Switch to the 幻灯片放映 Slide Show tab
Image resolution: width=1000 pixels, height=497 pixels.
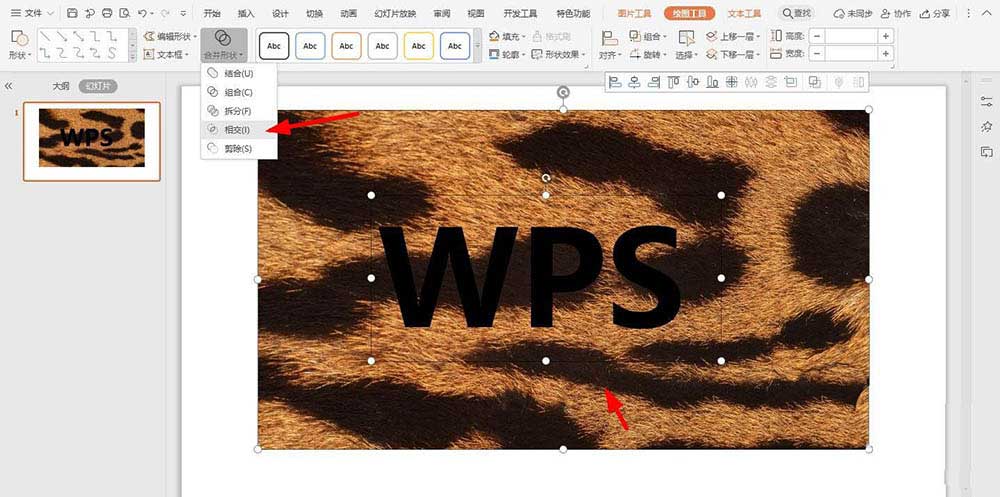click(x=395, y=13)
